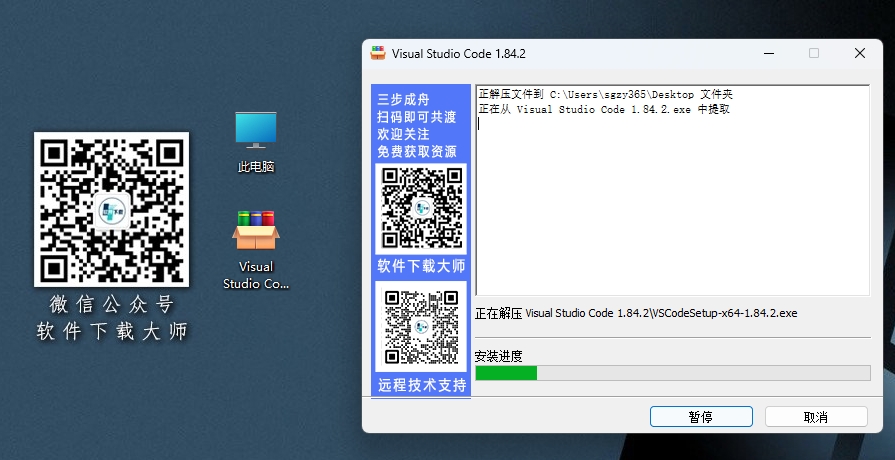The width and height of the screenshot is (895, 460).
Task: Click the lower QR code above 远程技术支持
Action: [x=421, y=326]
